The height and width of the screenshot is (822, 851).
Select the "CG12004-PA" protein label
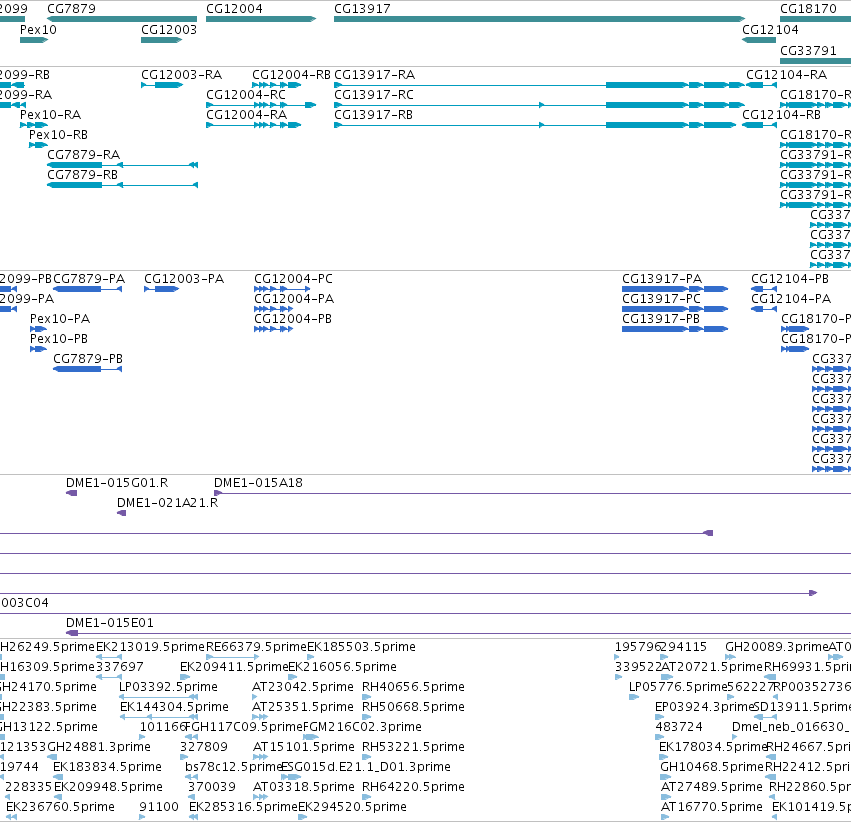pyautogui.click(x=294, y=298)
